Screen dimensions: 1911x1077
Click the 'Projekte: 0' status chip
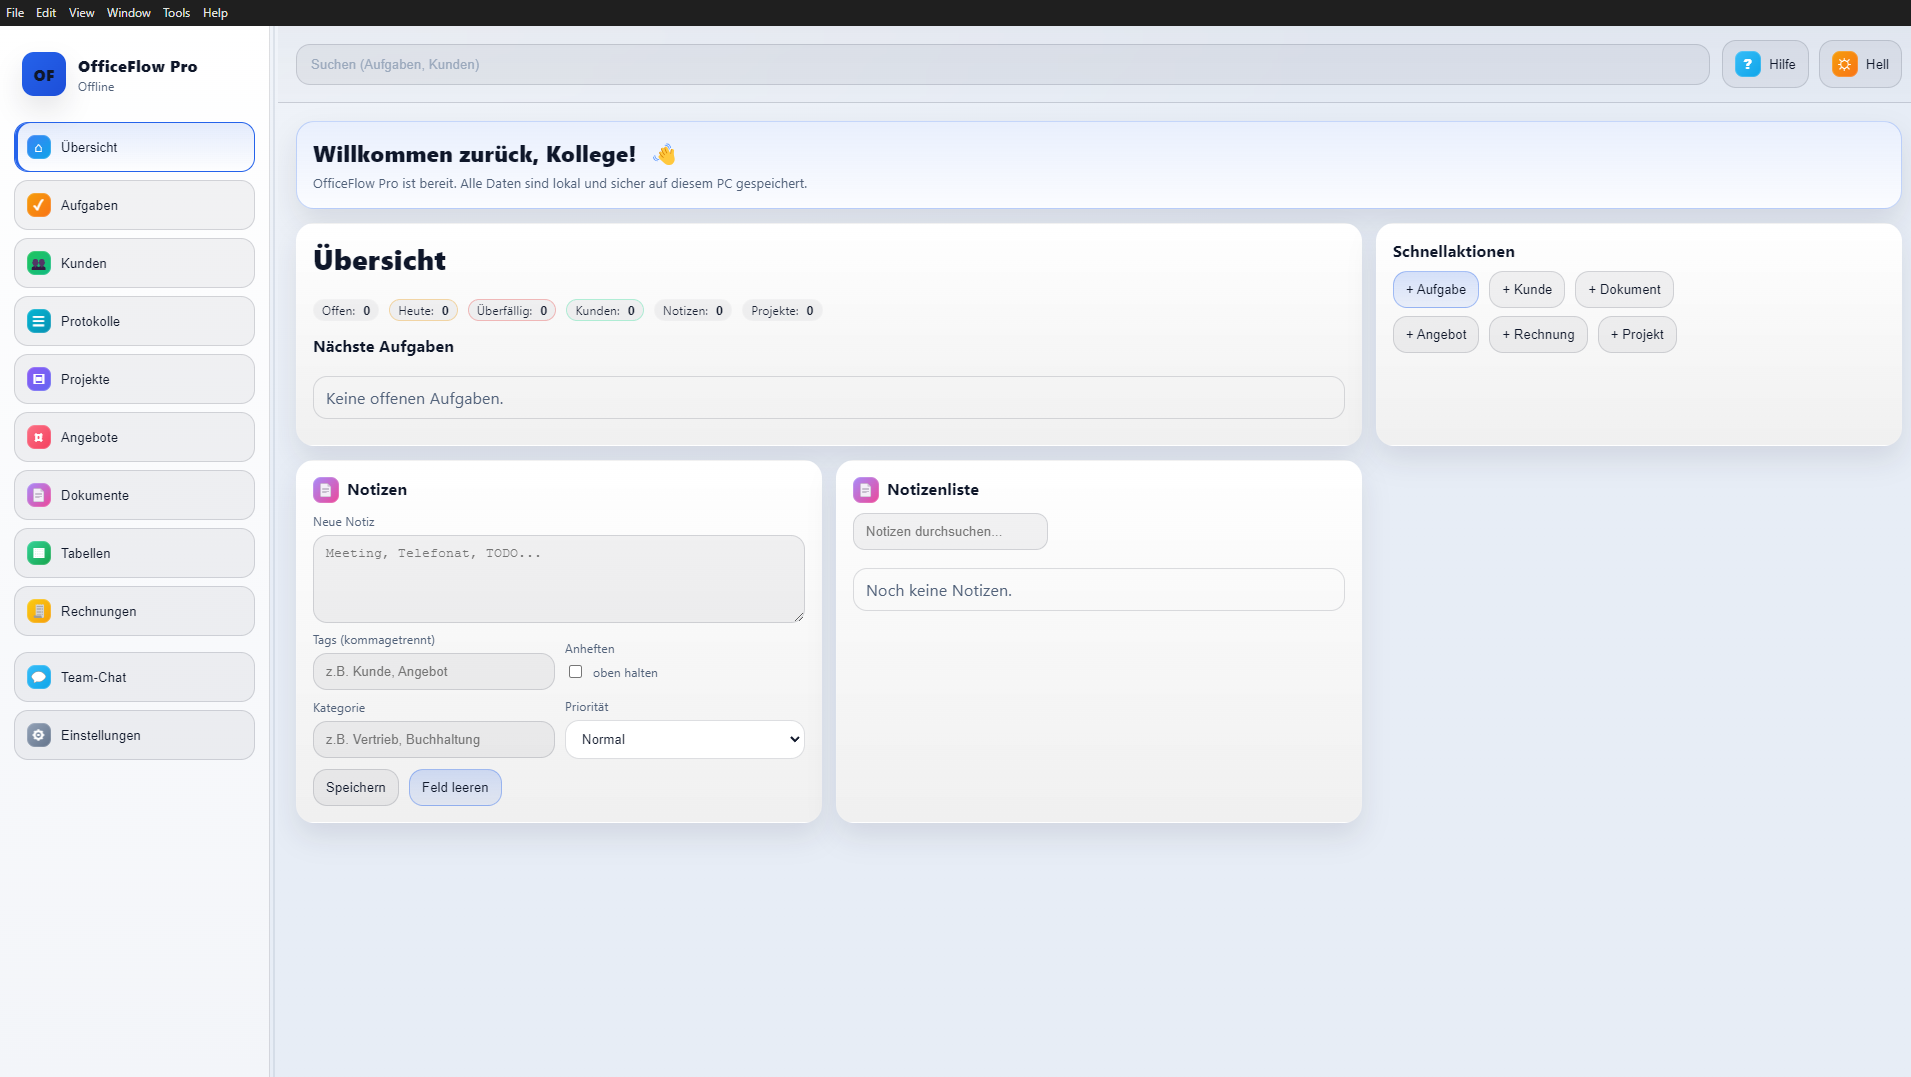782,310
